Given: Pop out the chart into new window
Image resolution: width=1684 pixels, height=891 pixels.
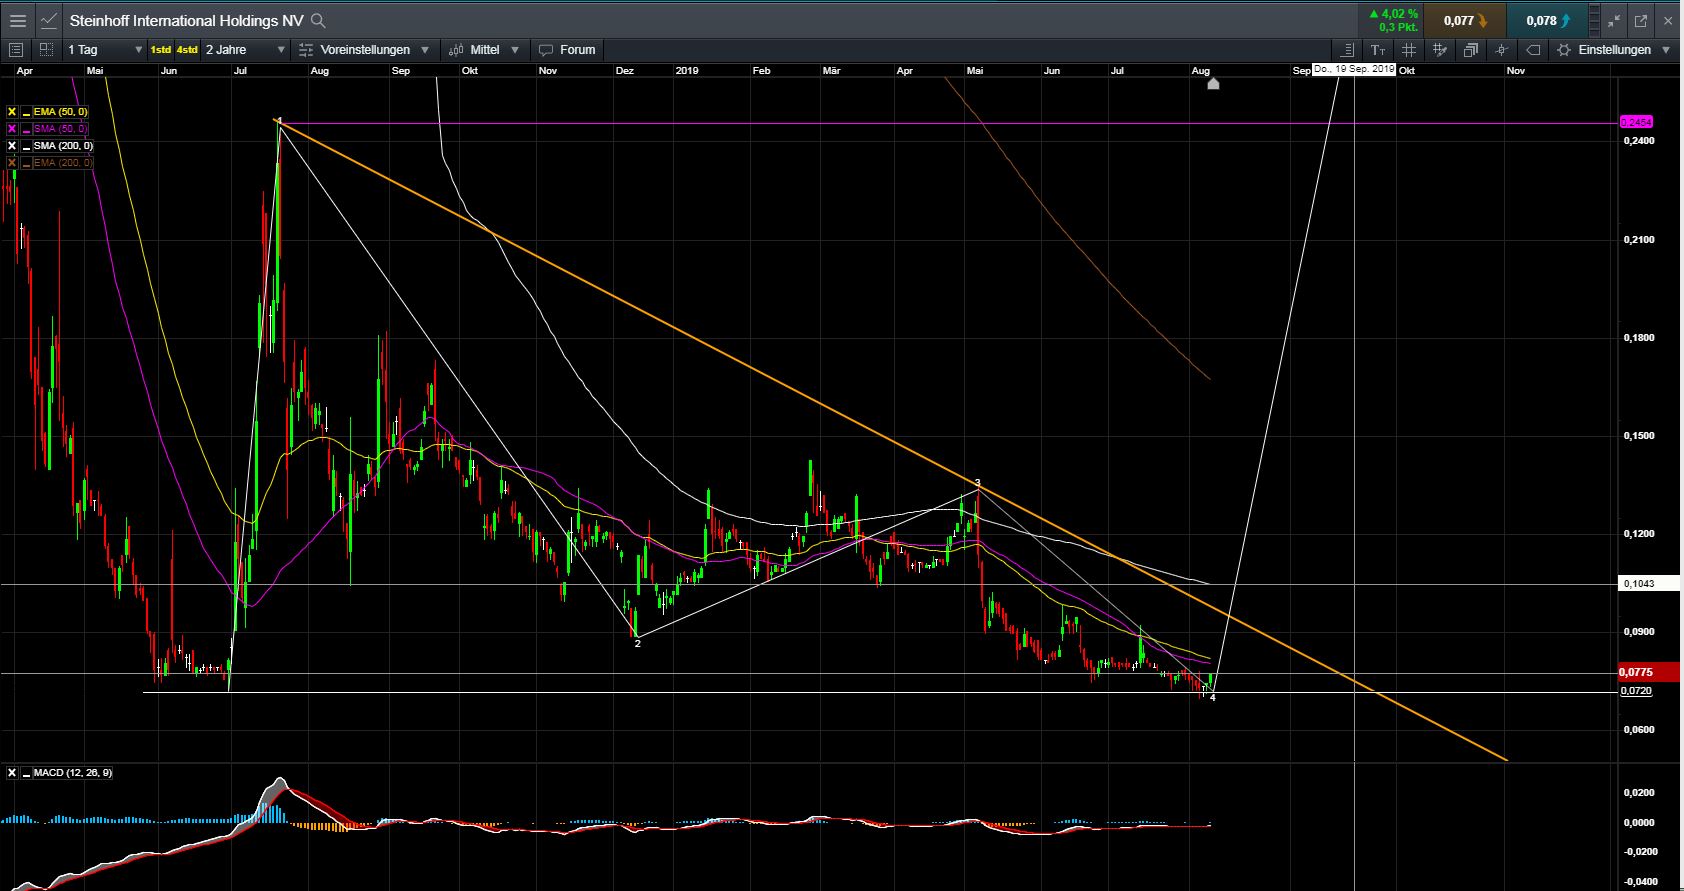Looking at the screenshot, I should tap(1641, 20).
